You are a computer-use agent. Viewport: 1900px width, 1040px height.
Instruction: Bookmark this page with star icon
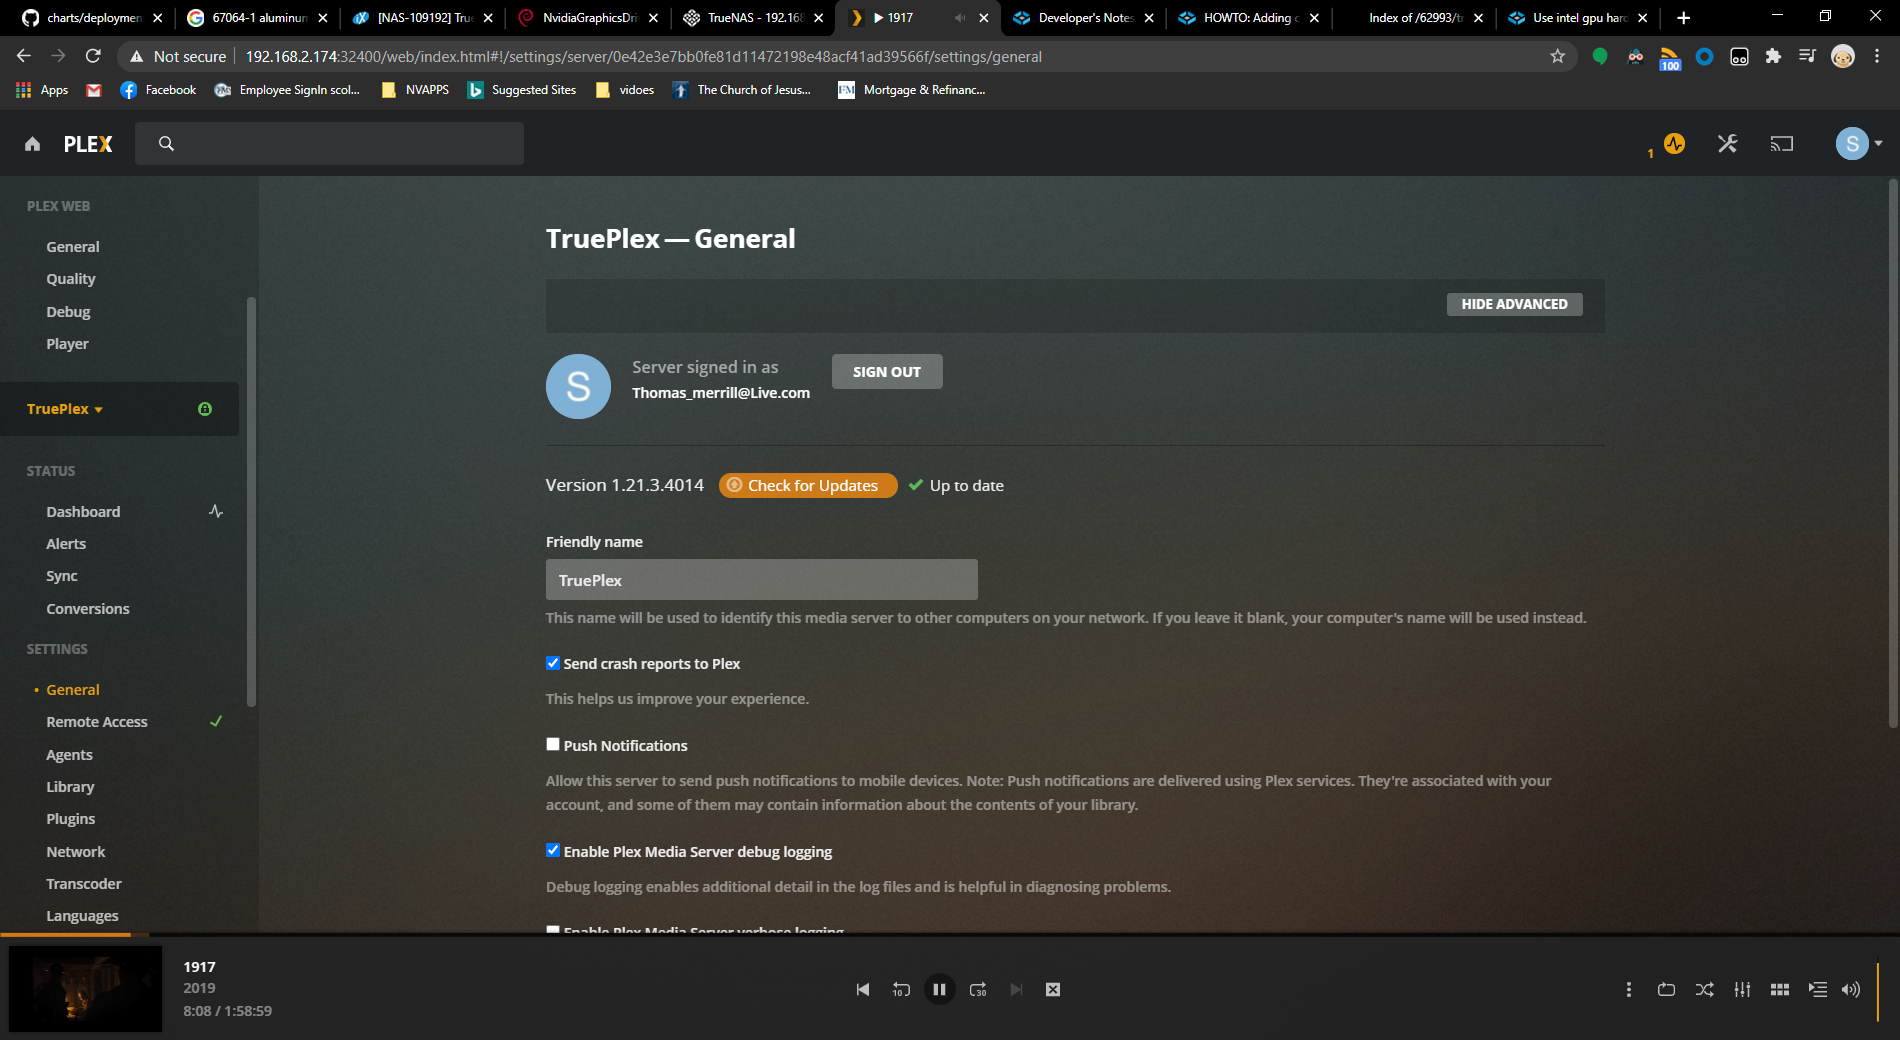[1557, 57]
